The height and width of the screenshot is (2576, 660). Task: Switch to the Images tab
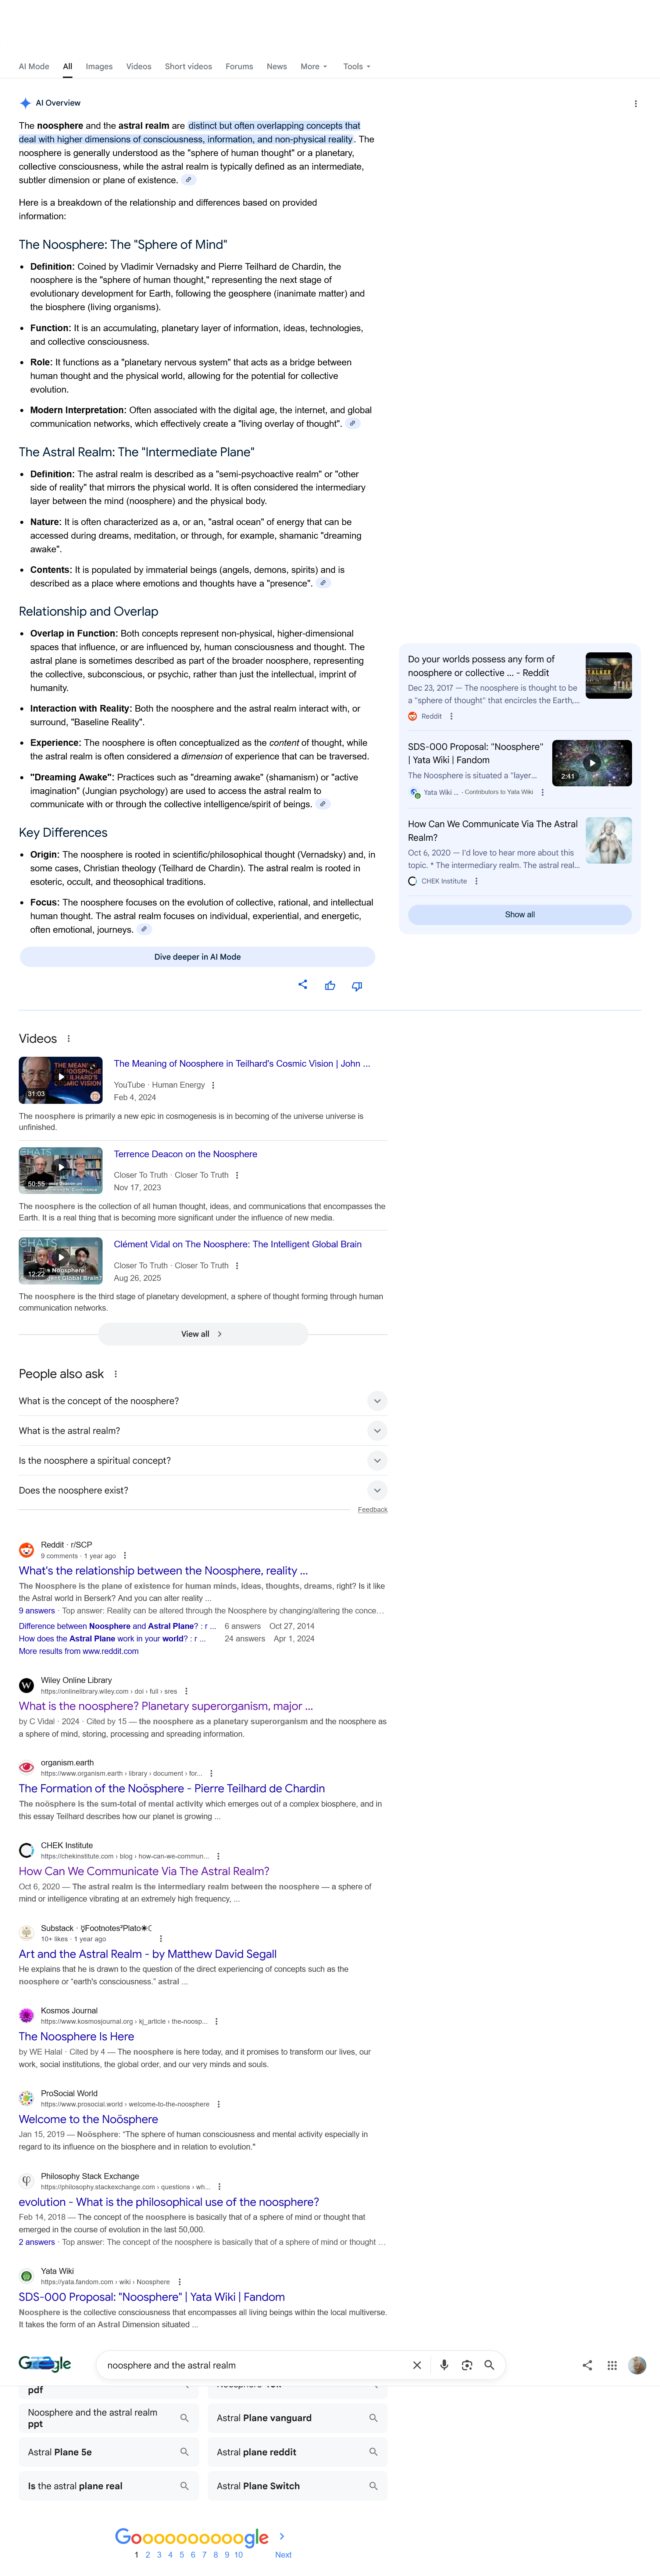coord(99,67)
